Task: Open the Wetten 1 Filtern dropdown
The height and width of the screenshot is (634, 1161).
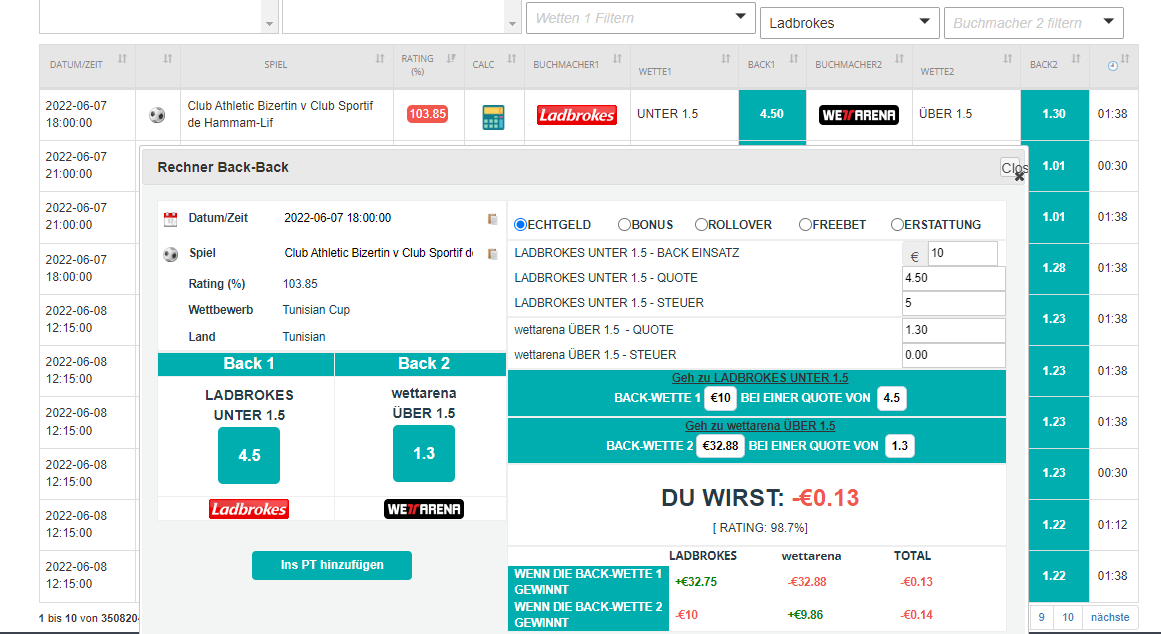Action: [640, 18]
